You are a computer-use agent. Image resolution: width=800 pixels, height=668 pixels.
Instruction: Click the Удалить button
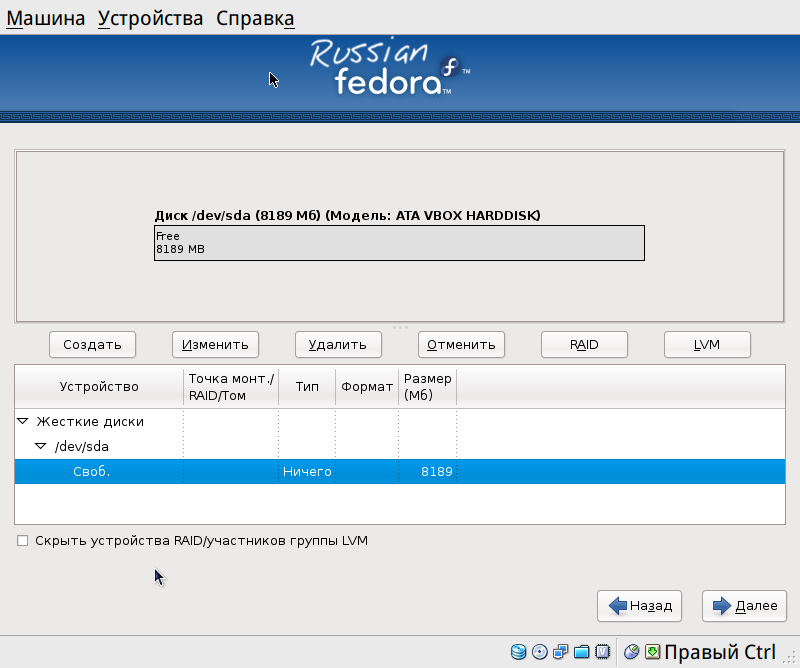coord(338,344)
